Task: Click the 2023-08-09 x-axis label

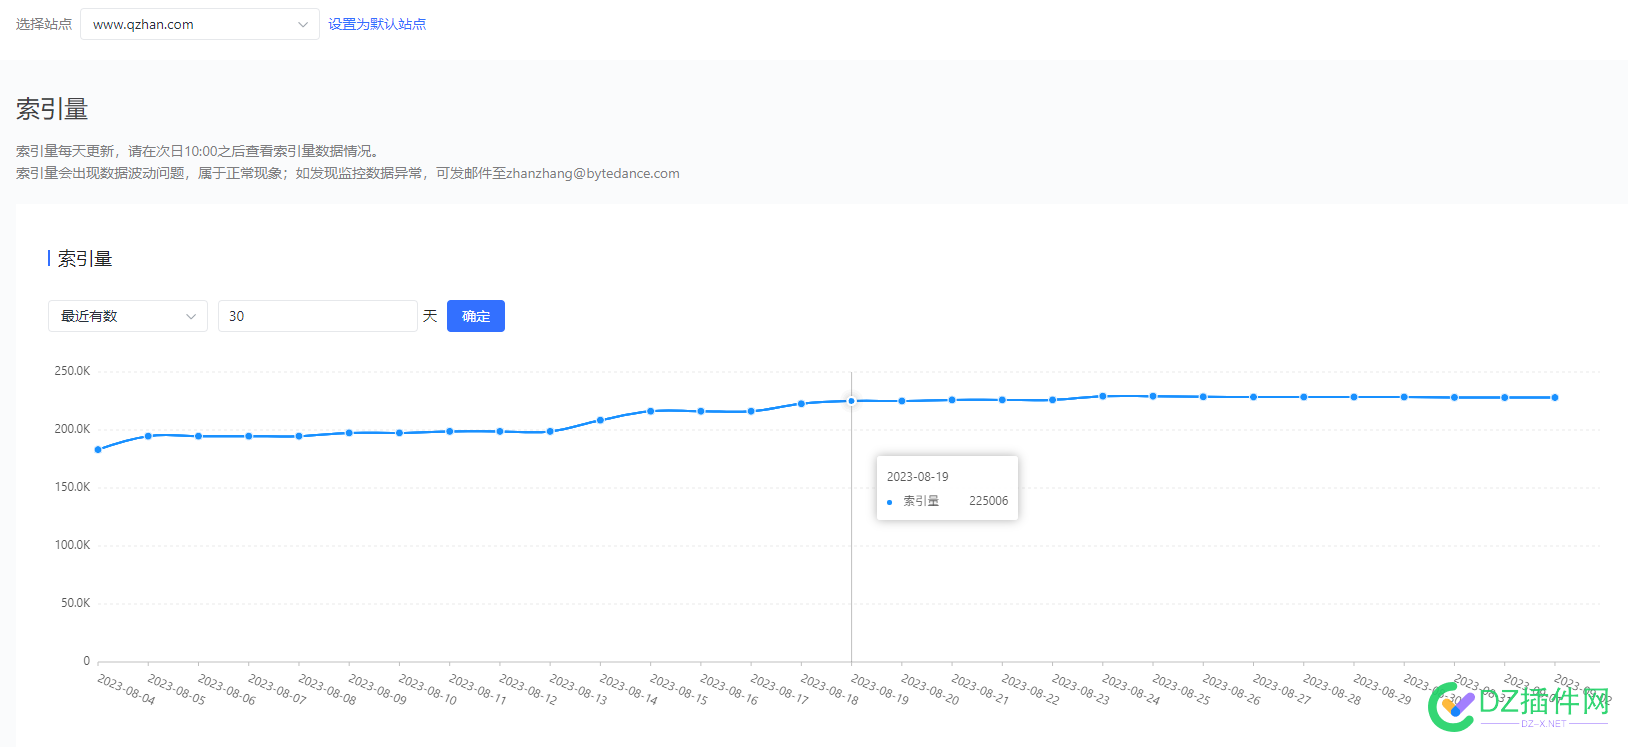Action: [377, 688]
